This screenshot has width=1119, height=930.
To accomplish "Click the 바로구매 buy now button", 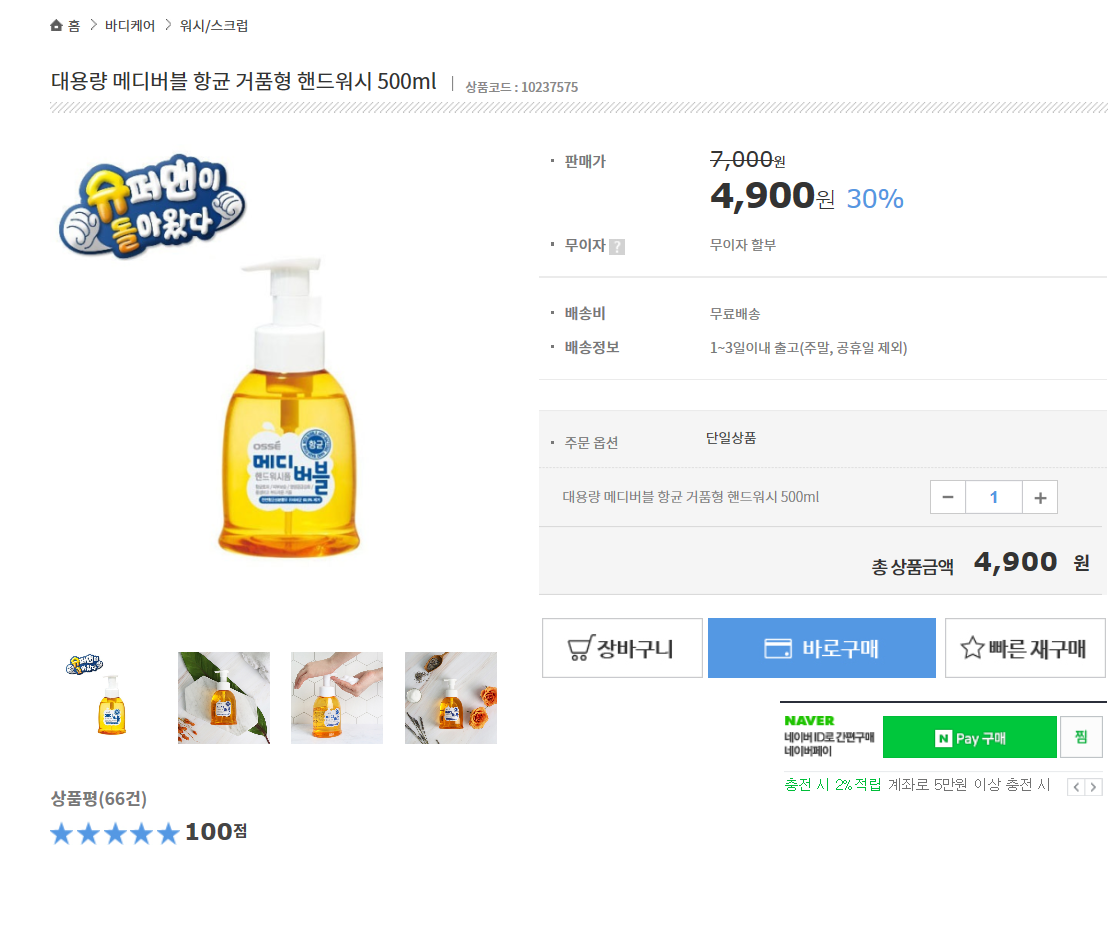I will pyautogui.click(x=822, y=648).
